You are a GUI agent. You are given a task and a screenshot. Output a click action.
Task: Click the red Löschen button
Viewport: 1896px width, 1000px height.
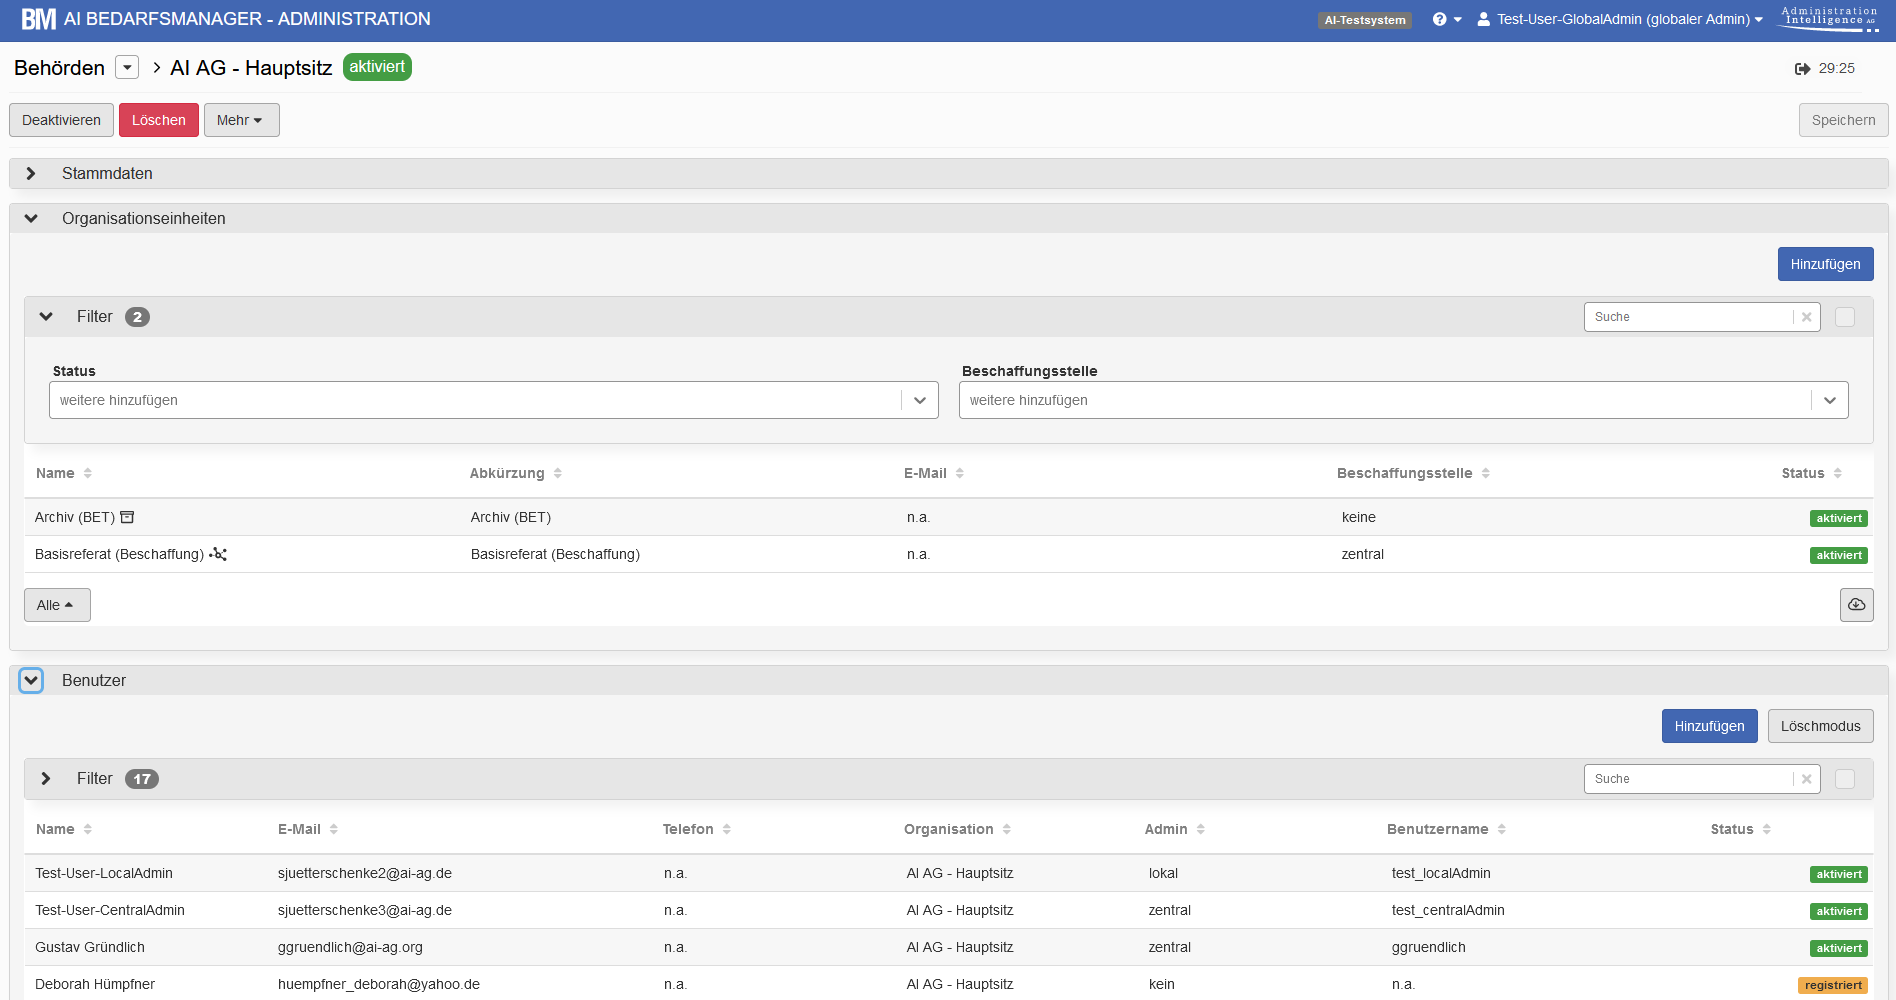(158, 120)
